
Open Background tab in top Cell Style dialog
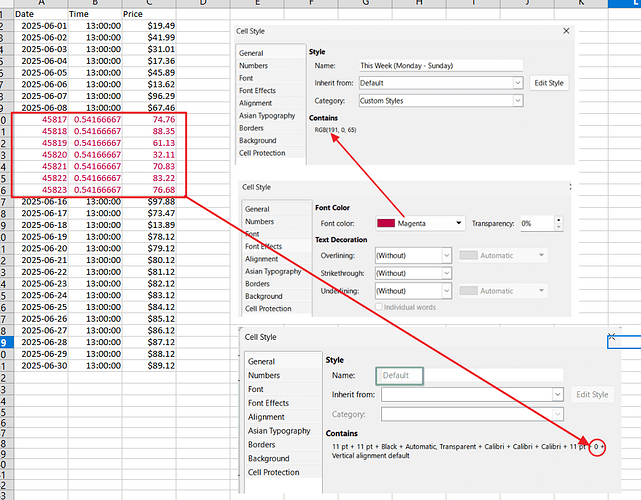point(258,141)
